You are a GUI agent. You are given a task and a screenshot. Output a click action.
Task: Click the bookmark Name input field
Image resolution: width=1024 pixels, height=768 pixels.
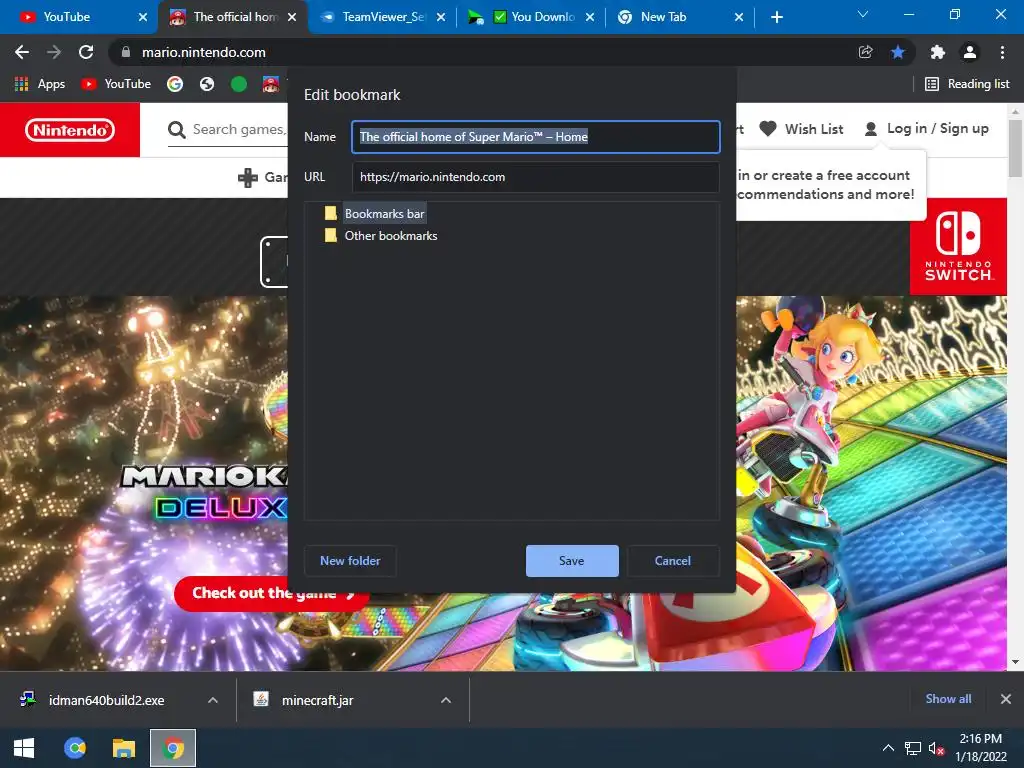[536, 136]
